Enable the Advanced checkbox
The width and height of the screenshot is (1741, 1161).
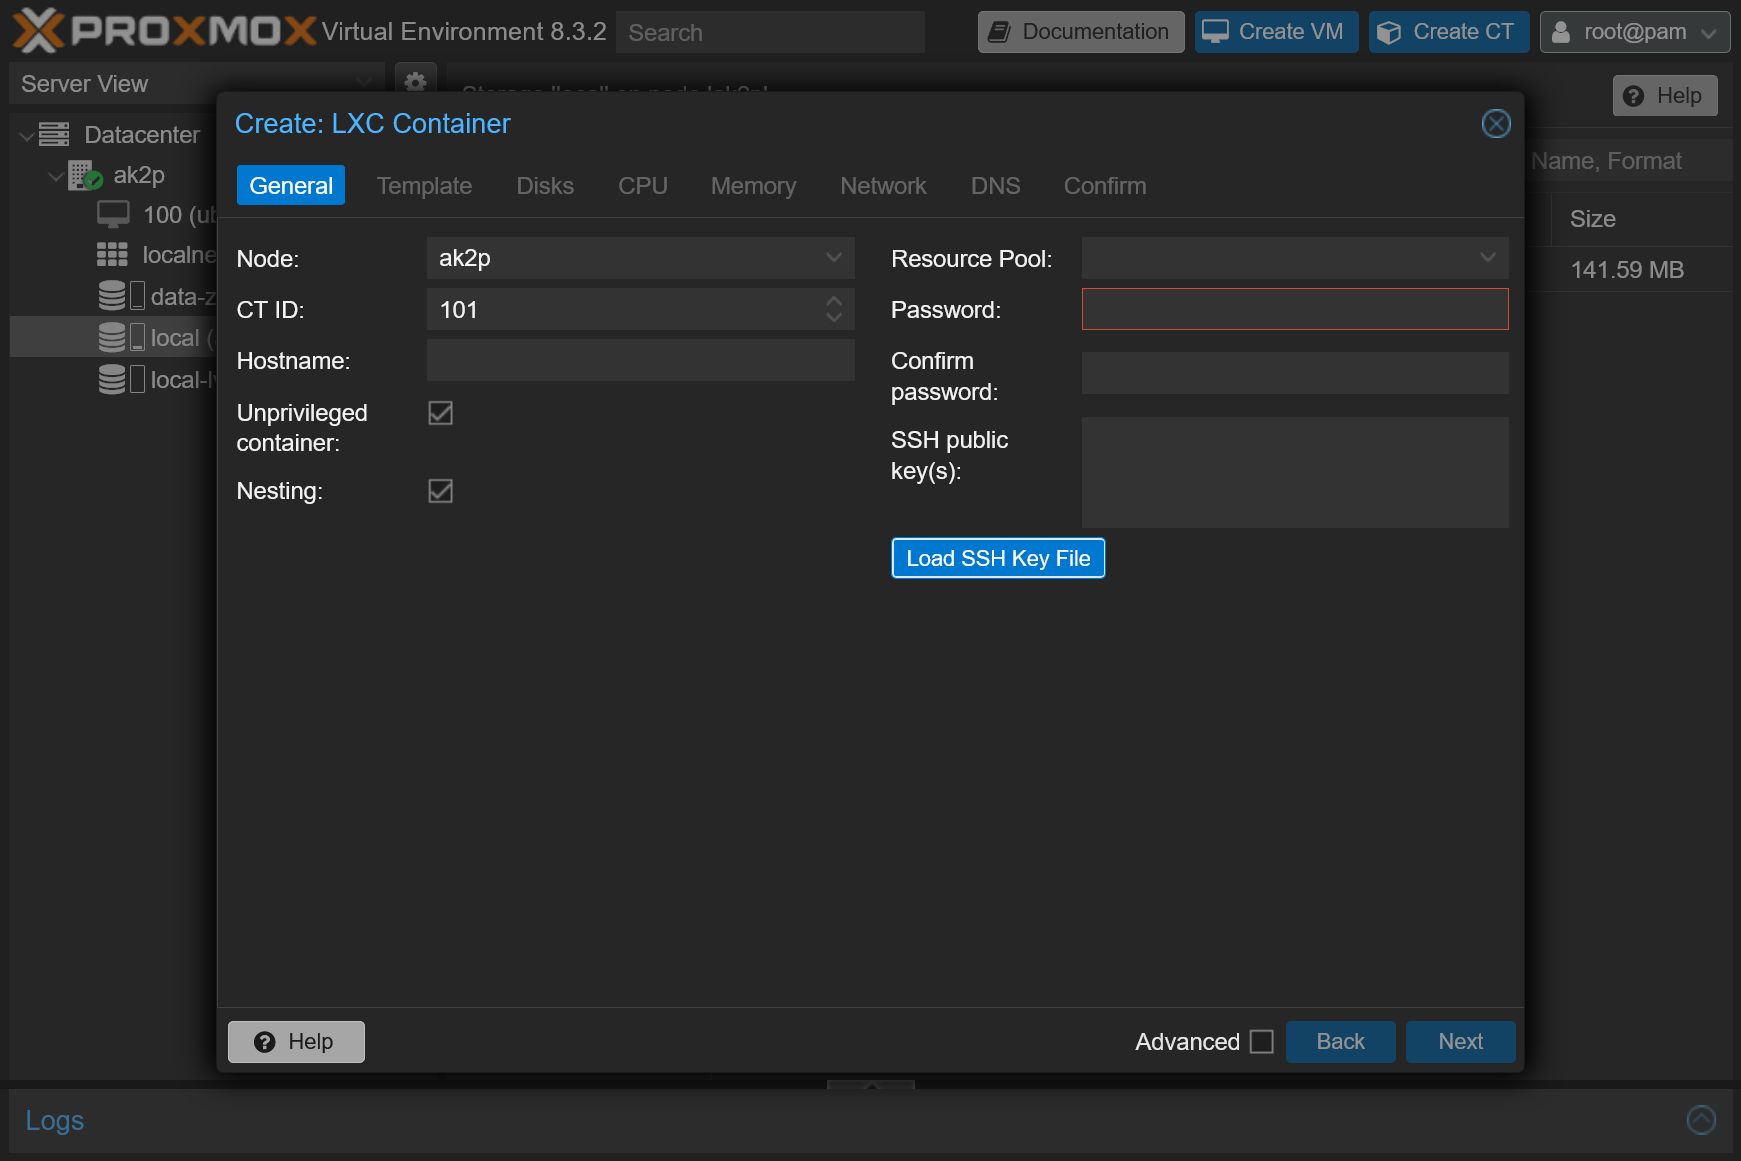[x=1262, y=1042]
